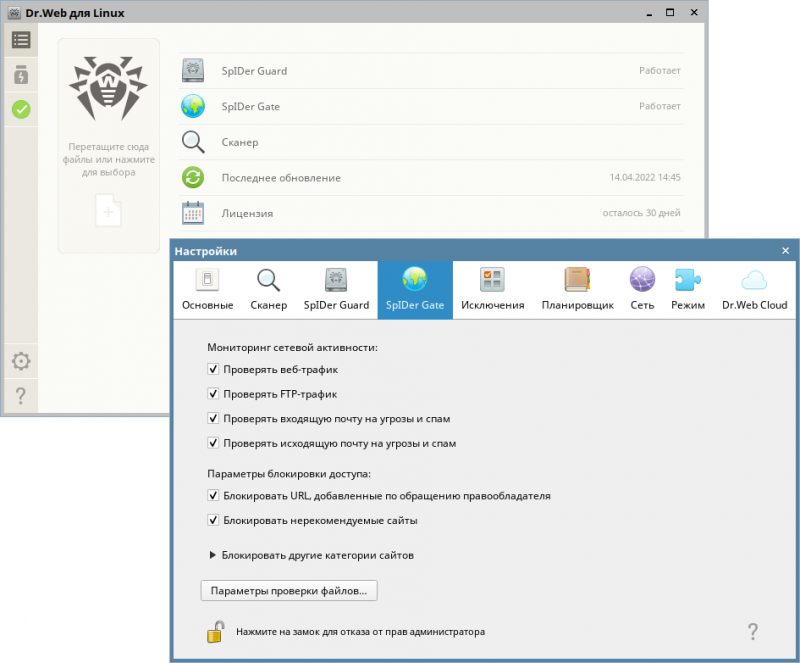This screenshot has height=663, width=800.
Task: Click the Dr.Web spider logo
Action: [108, 88]
